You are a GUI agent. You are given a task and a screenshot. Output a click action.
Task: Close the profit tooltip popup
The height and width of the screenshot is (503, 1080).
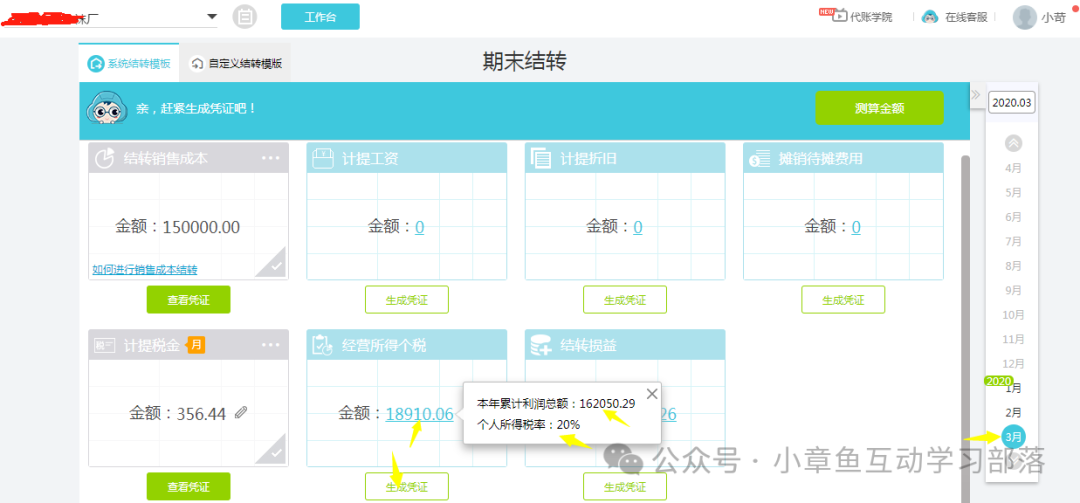[x=652, y=394]
